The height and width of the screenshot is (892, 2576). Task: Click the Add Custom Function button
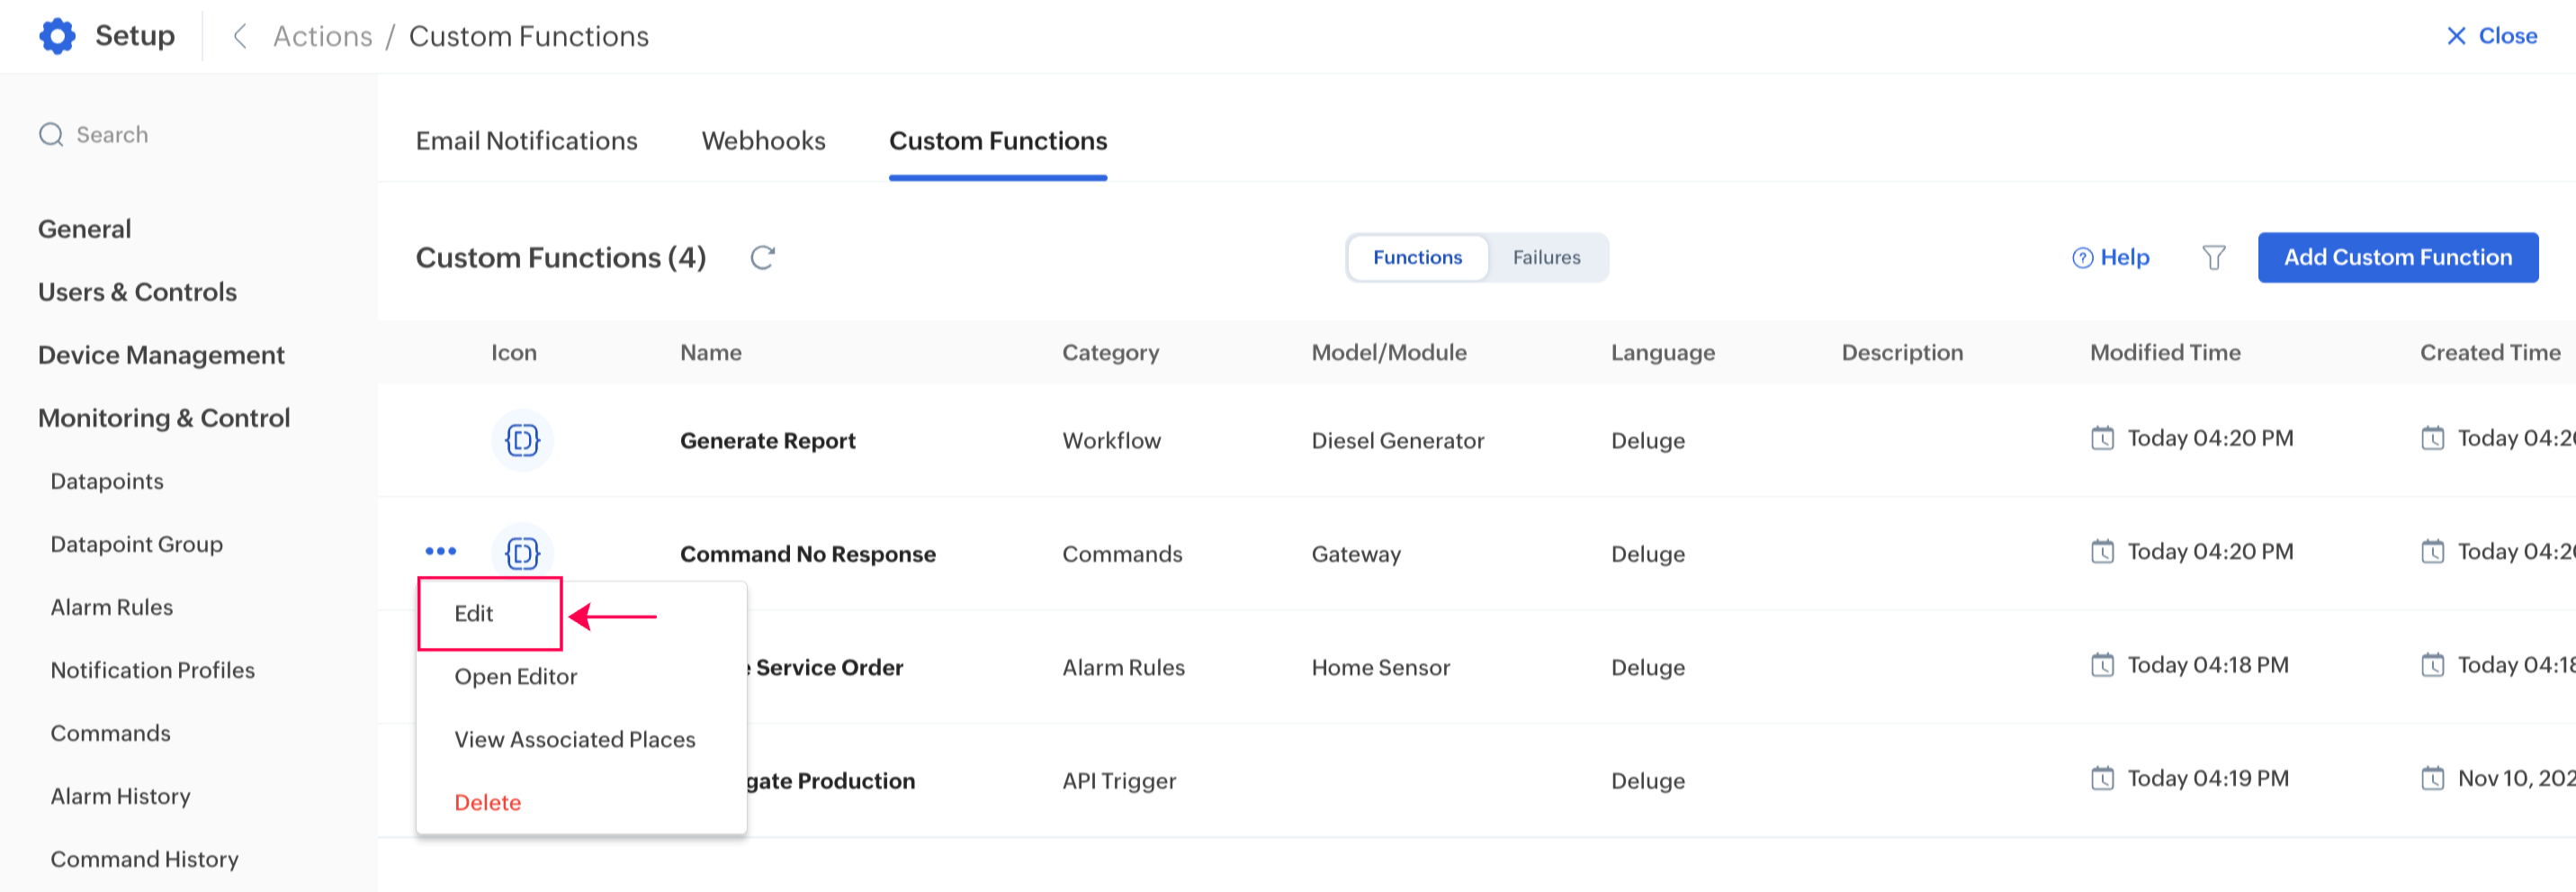pyautogui.click(x=2397, y=258)
